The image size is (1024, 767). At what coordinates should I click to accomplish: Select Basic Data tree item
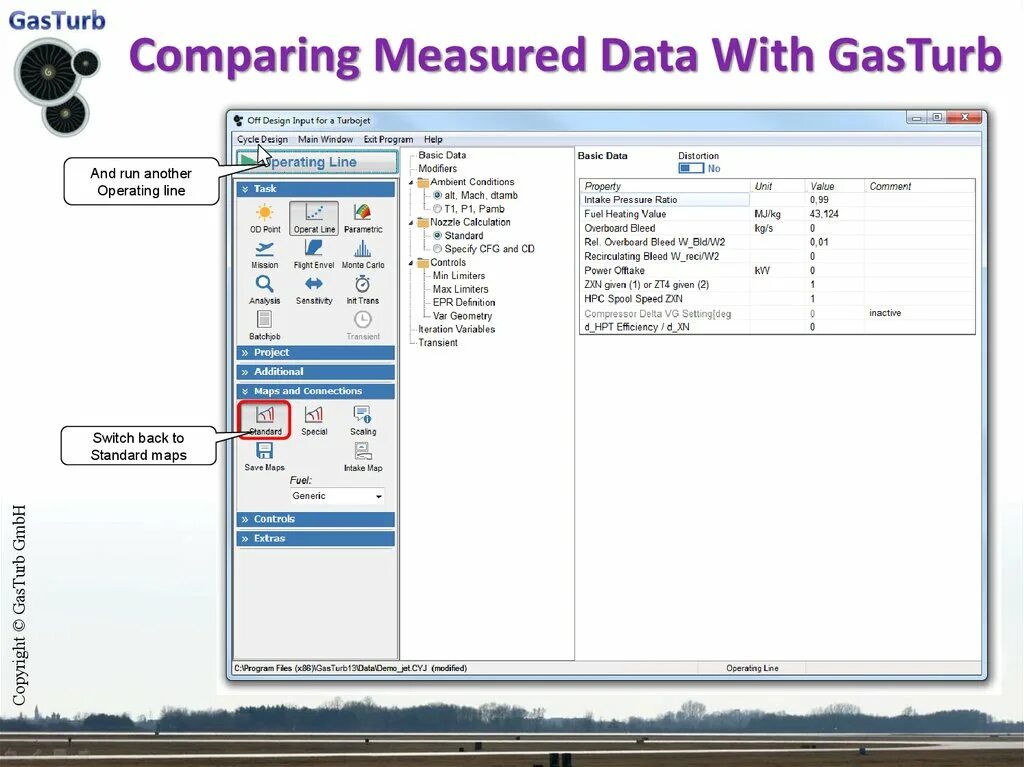(x=442, y=155)
